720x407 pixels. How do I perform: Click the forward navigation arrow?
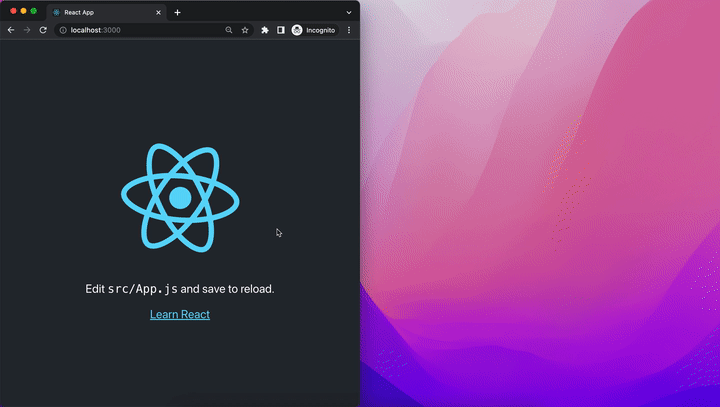pos(27,30)
